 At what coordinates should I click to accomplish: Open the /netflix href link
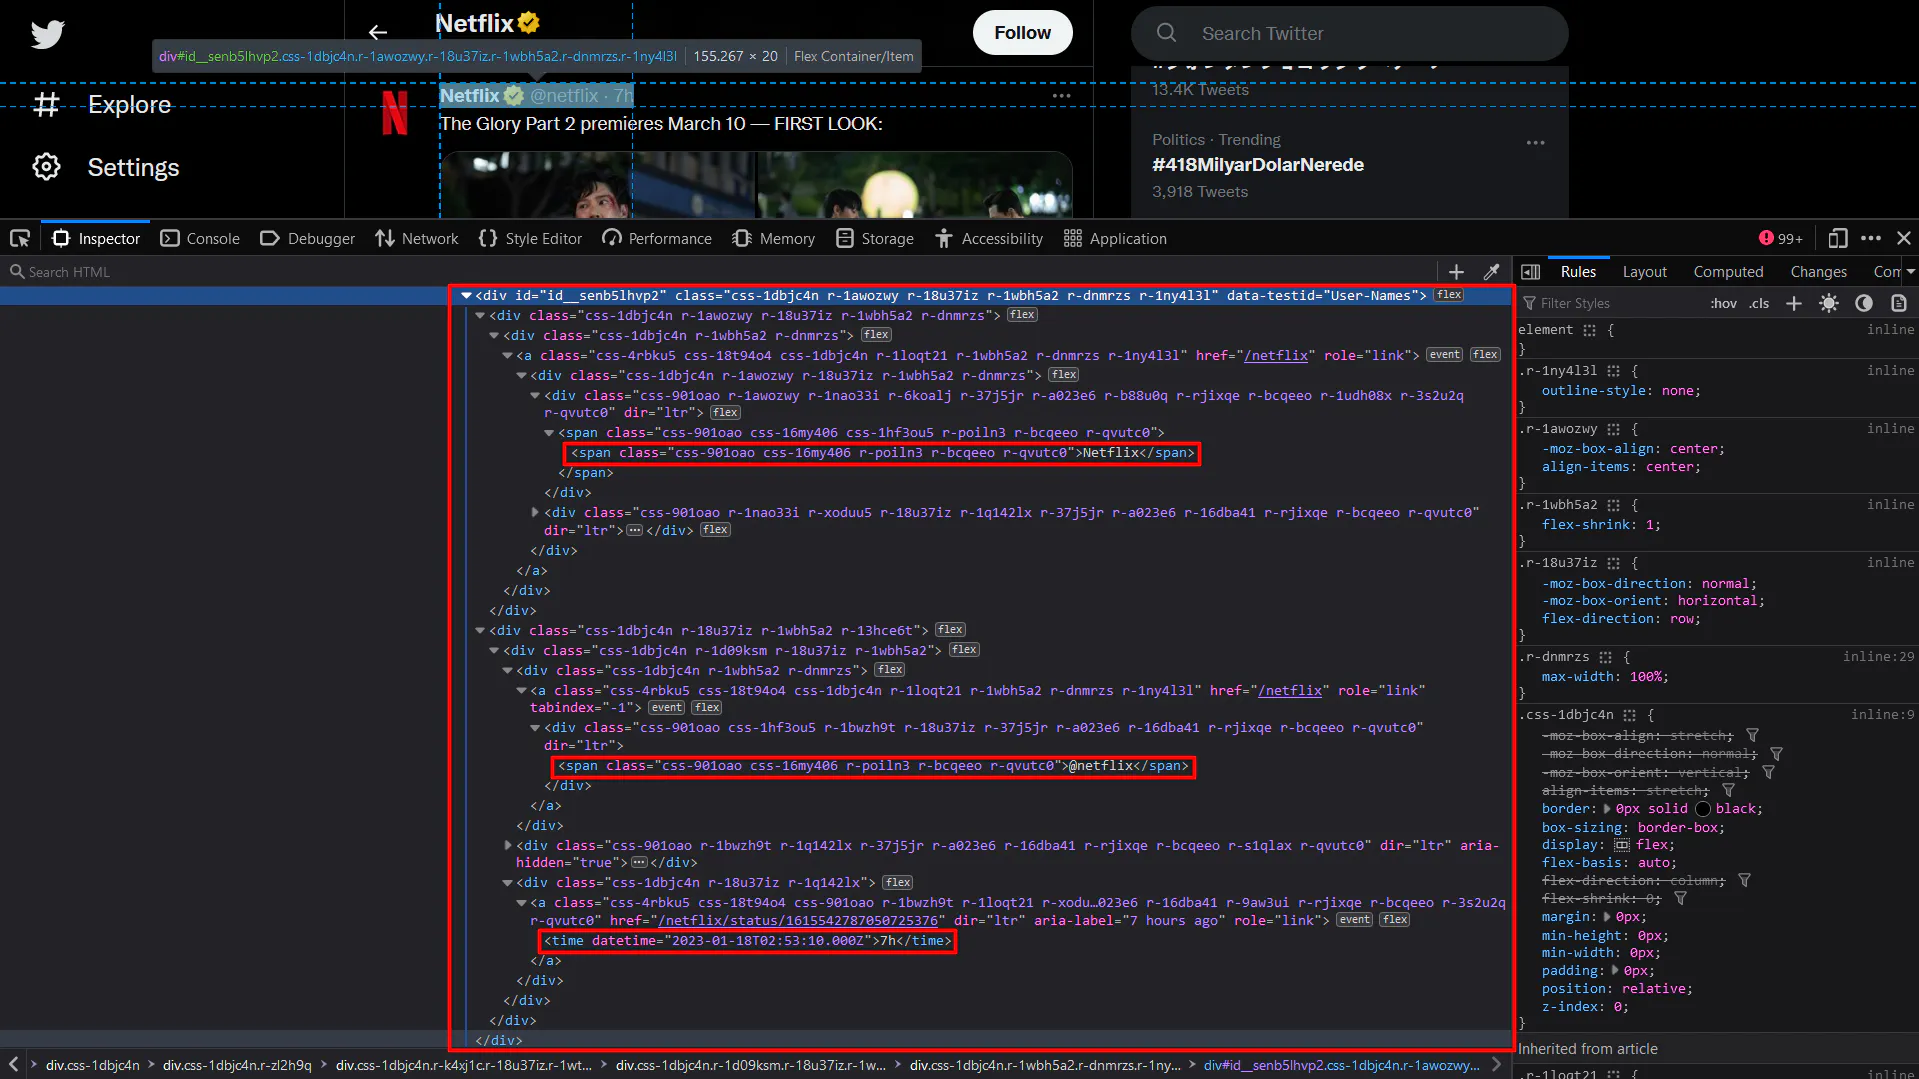[1277, 355]
